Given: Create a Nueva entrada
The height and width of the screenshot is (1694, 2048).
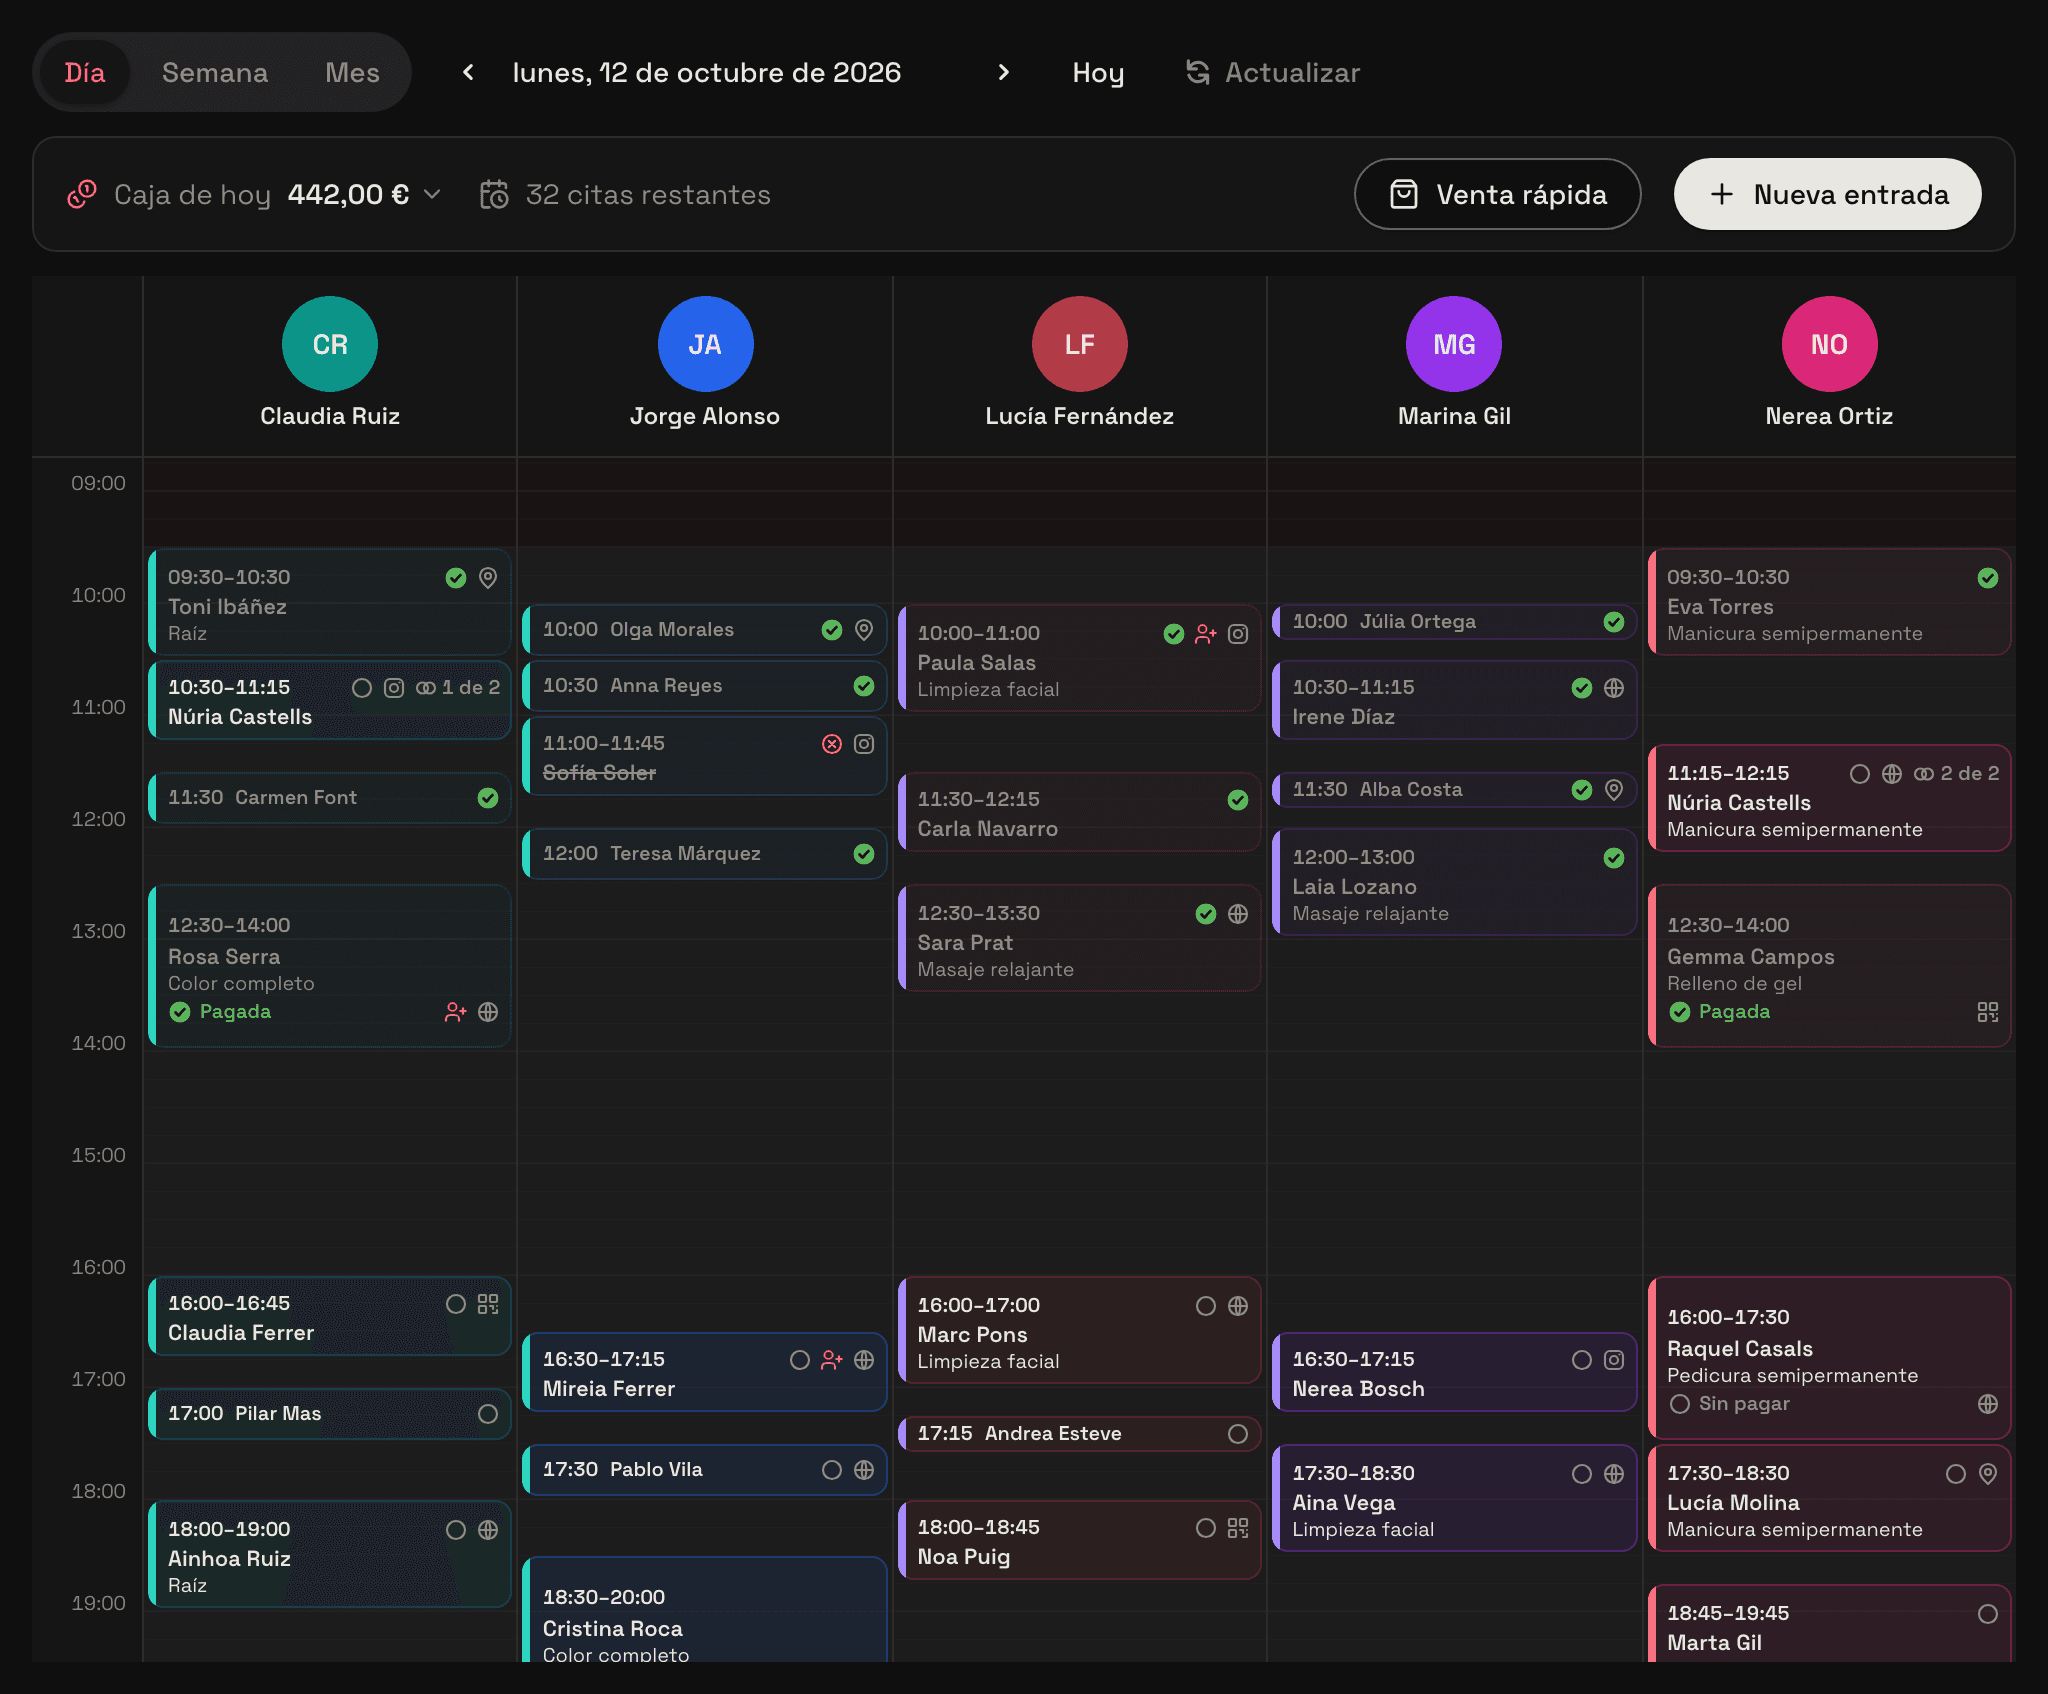Looking at the screenshot, I should [1827, 194].
